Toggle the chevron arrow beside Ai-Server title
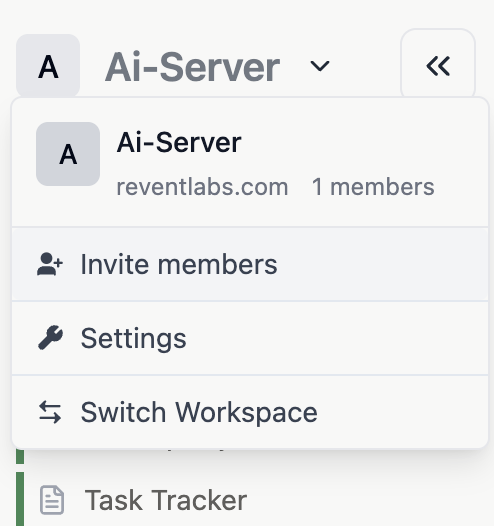Viewport: 494px width, 526px height. 320,66
